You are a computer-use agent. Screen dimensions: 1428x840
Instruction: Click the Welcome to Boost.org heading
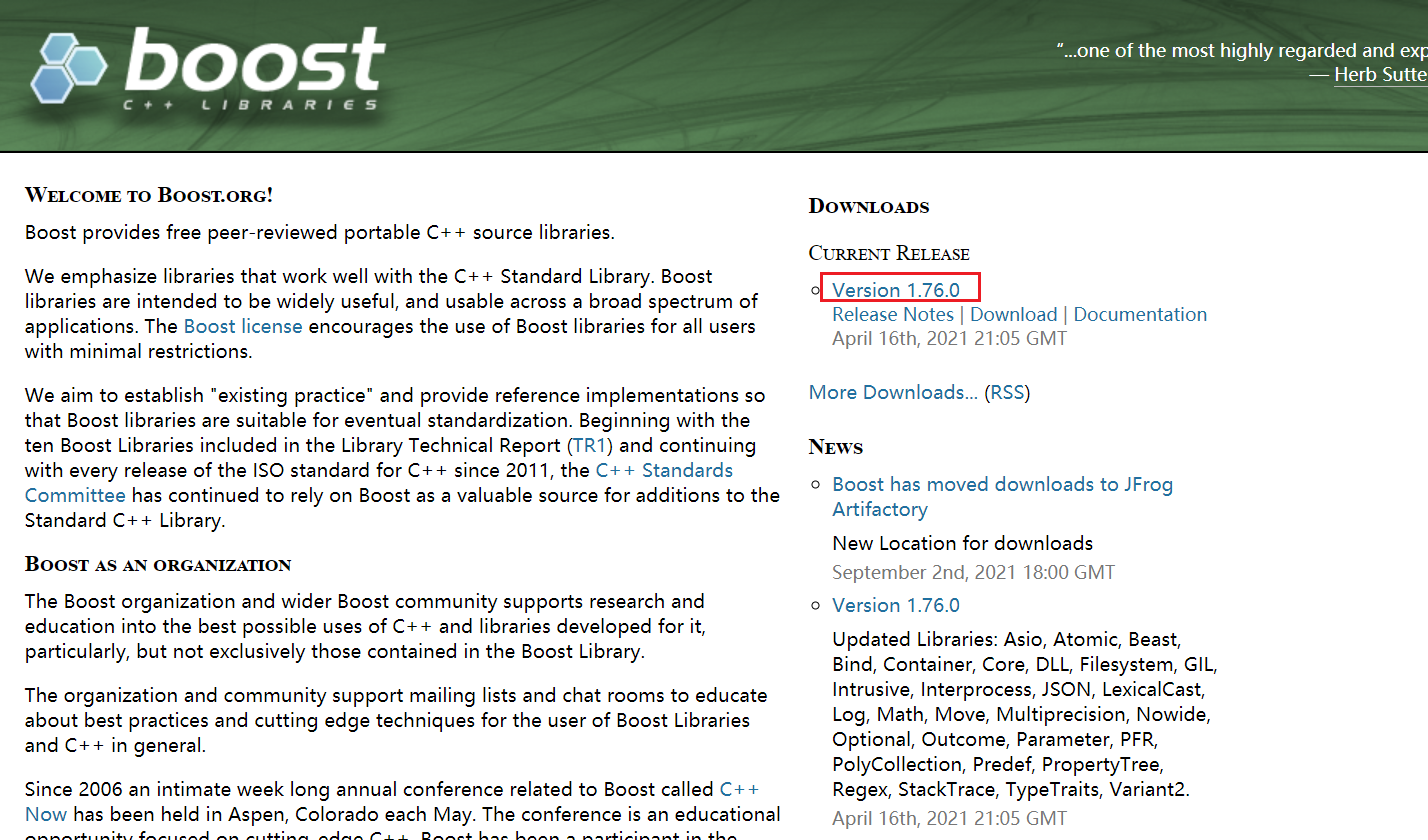point(148,195)
